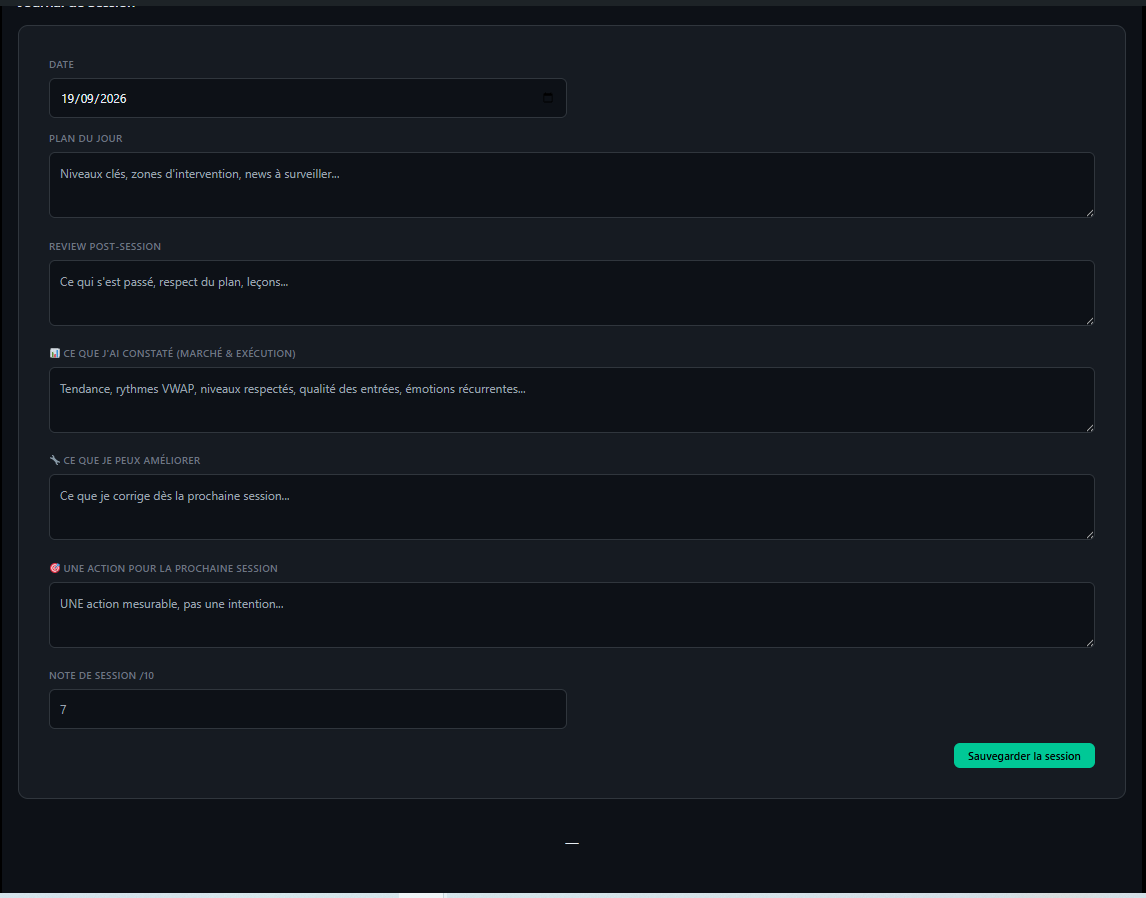Grab resize handle of prochaine session textarea
The width and height of the screenshot is (1146, 898).
1089,642
